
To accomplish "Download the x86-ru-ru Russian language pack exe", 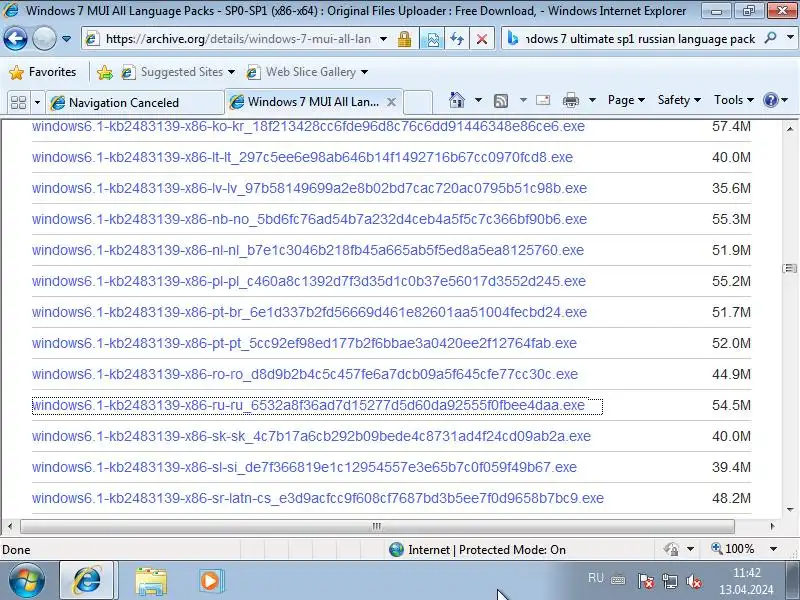I will pyautogui.click(x=308, y=406).
